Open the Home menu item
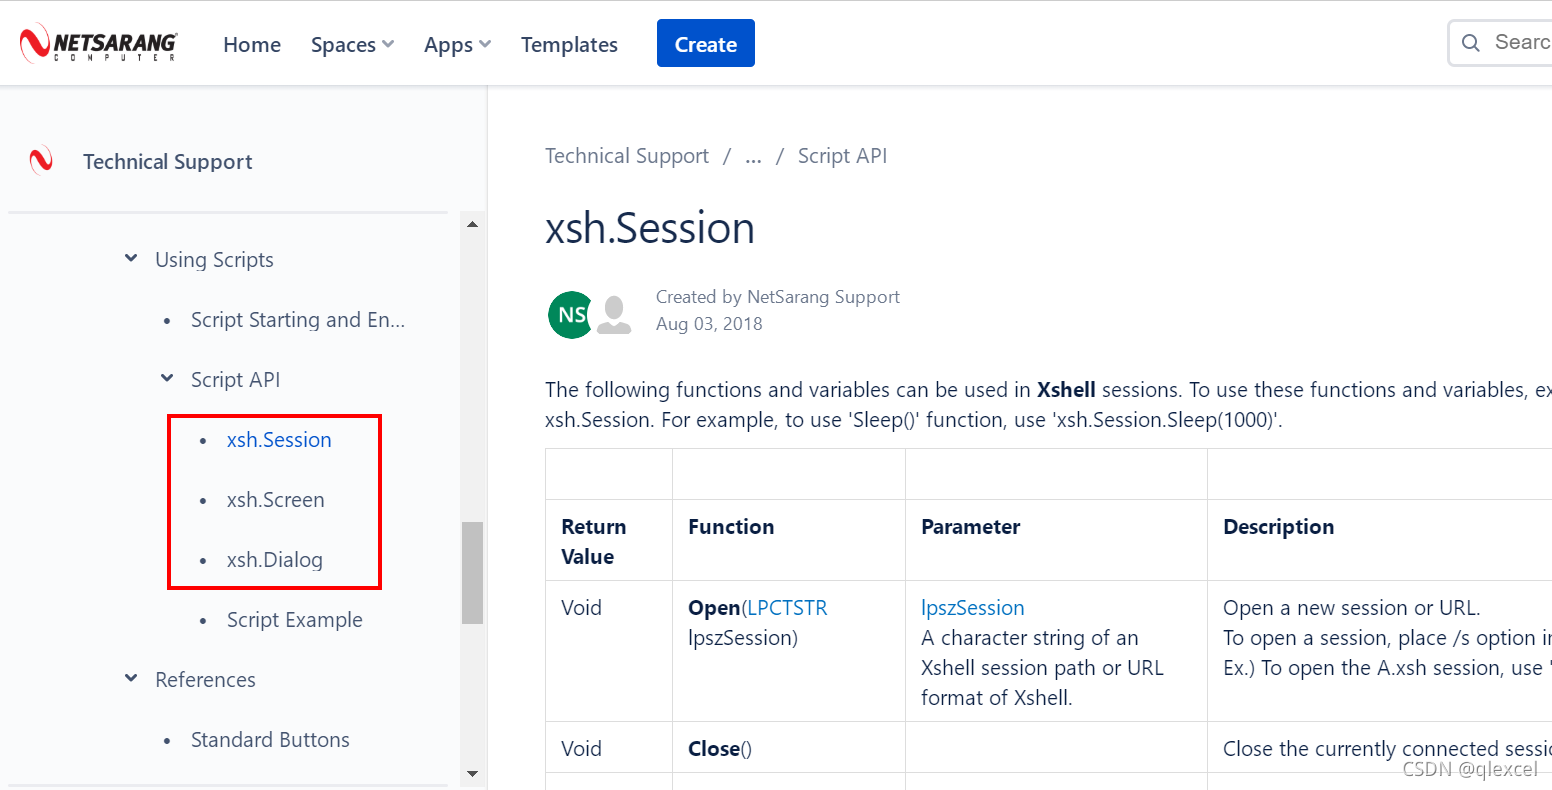Screen dimensions: 1552x790 (x=252, y=45)
